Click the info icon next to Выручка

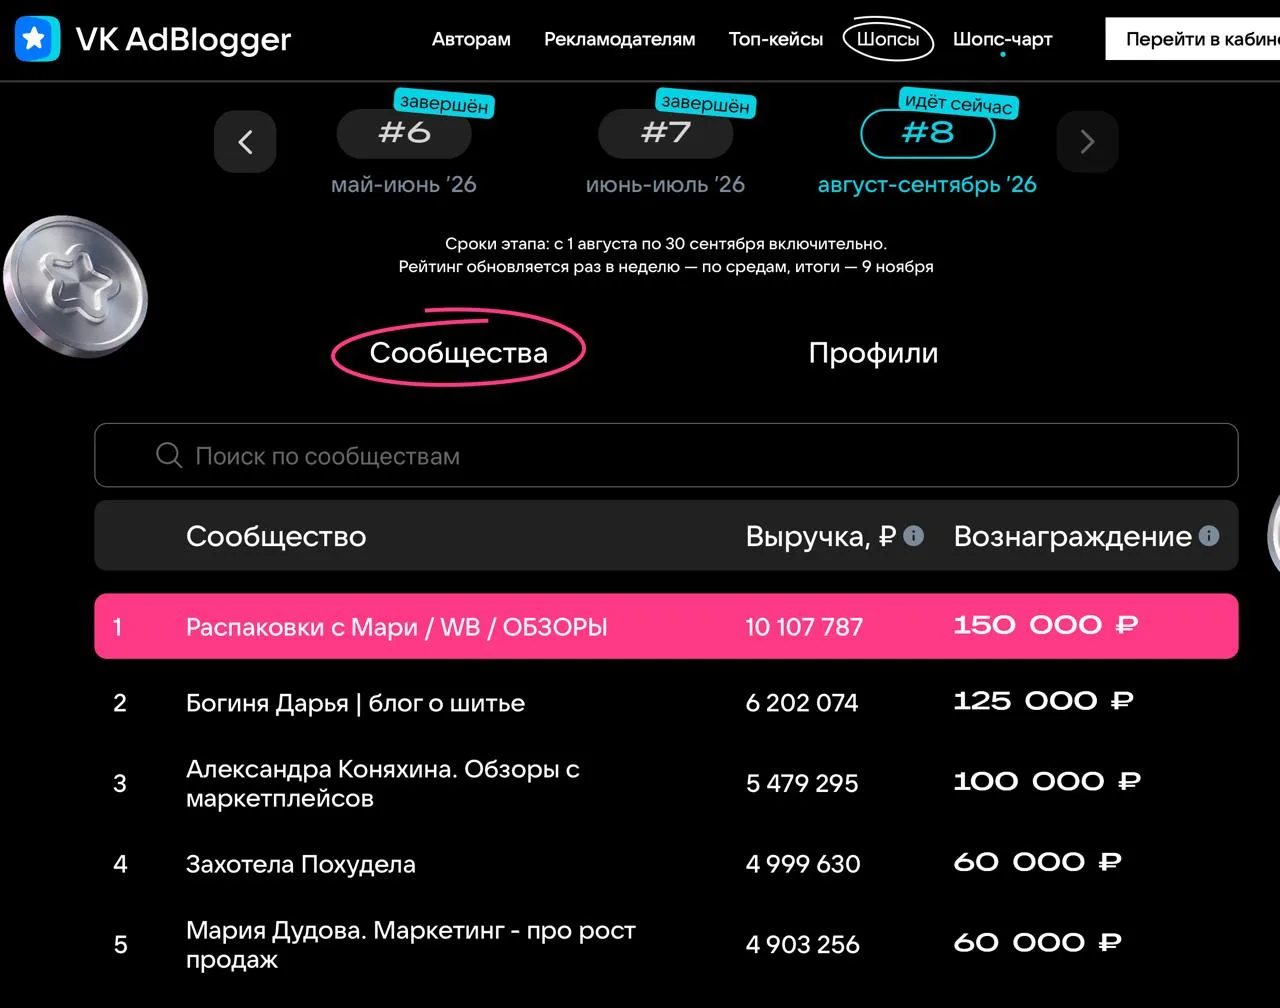pyautogui.click(x=913, y=536)
